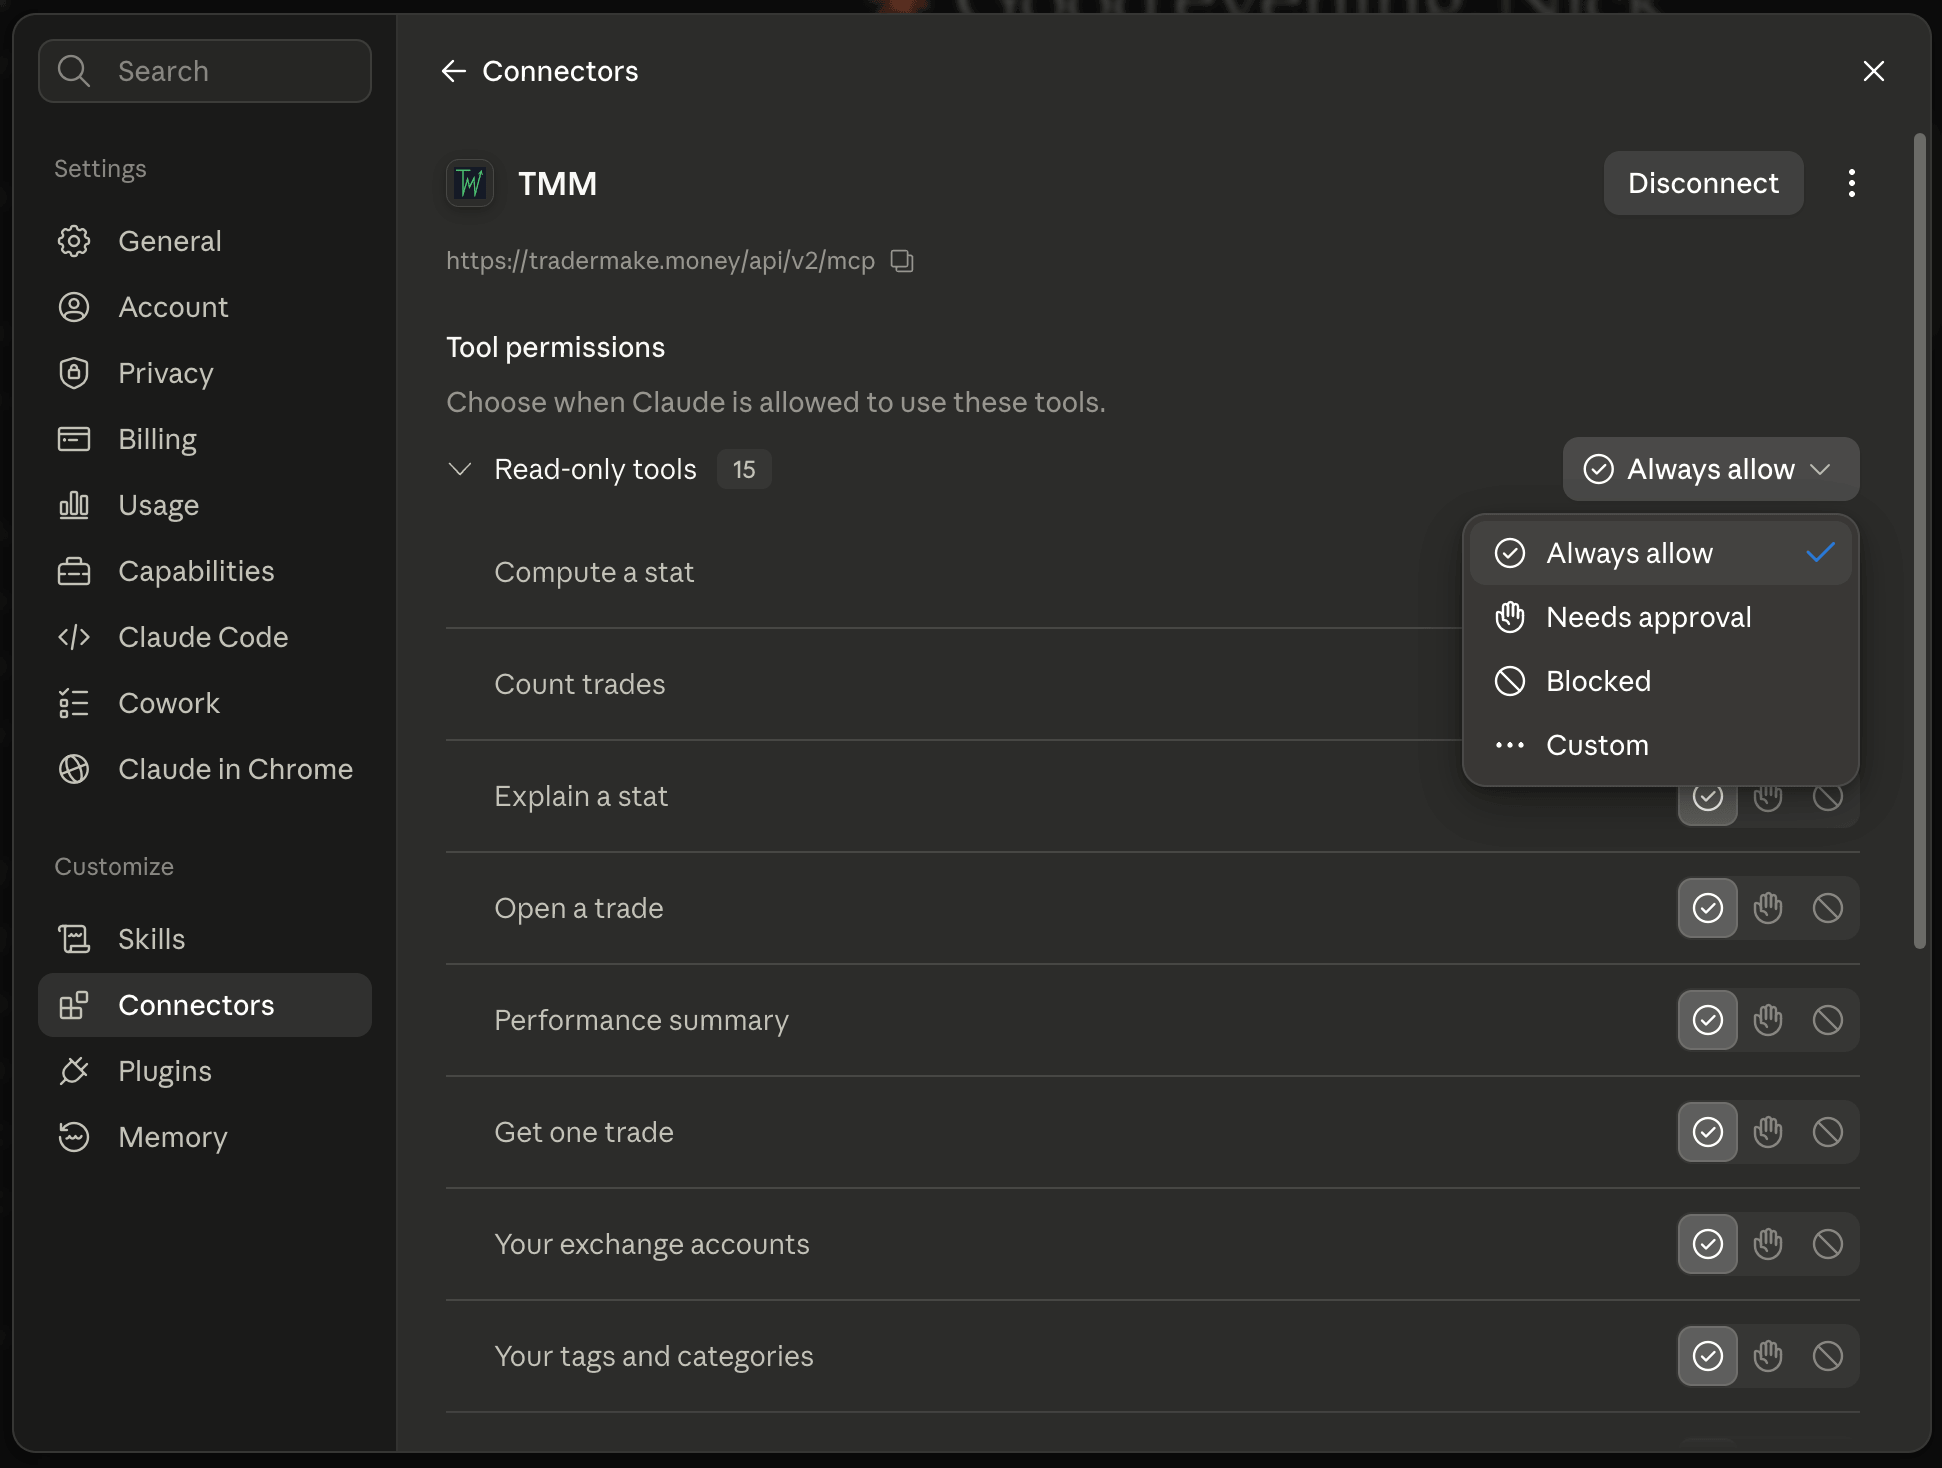
Task: Open the Skills page
Action: (205, 939)
